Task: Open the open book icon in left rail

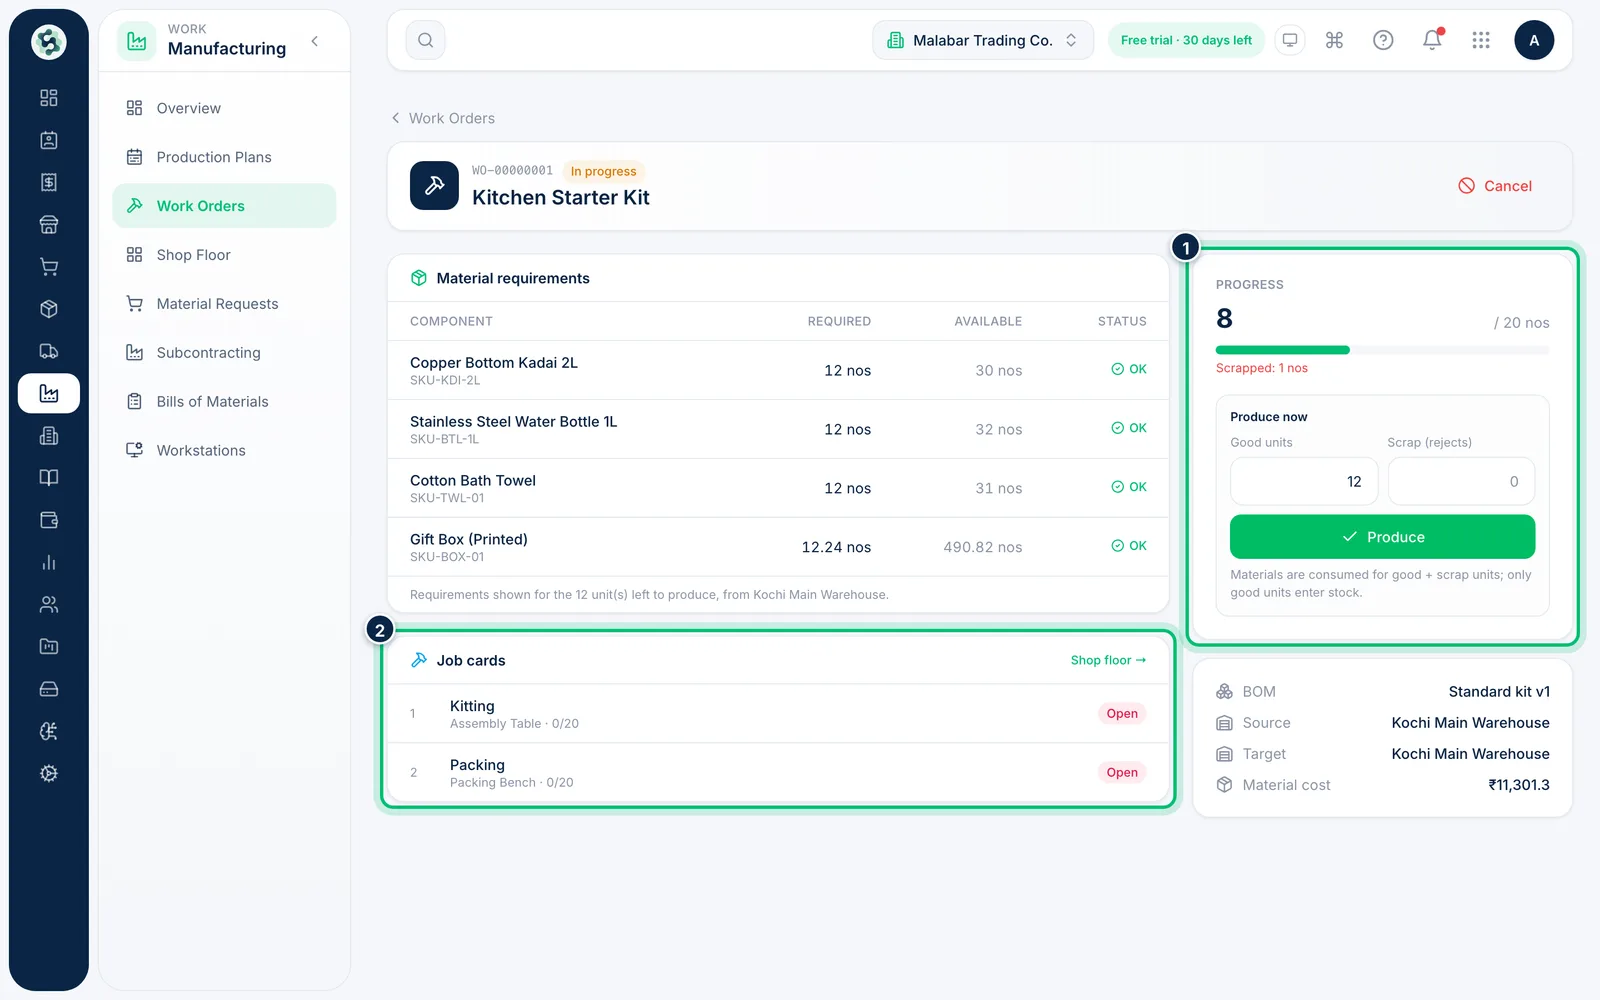Action: point(49,478)
